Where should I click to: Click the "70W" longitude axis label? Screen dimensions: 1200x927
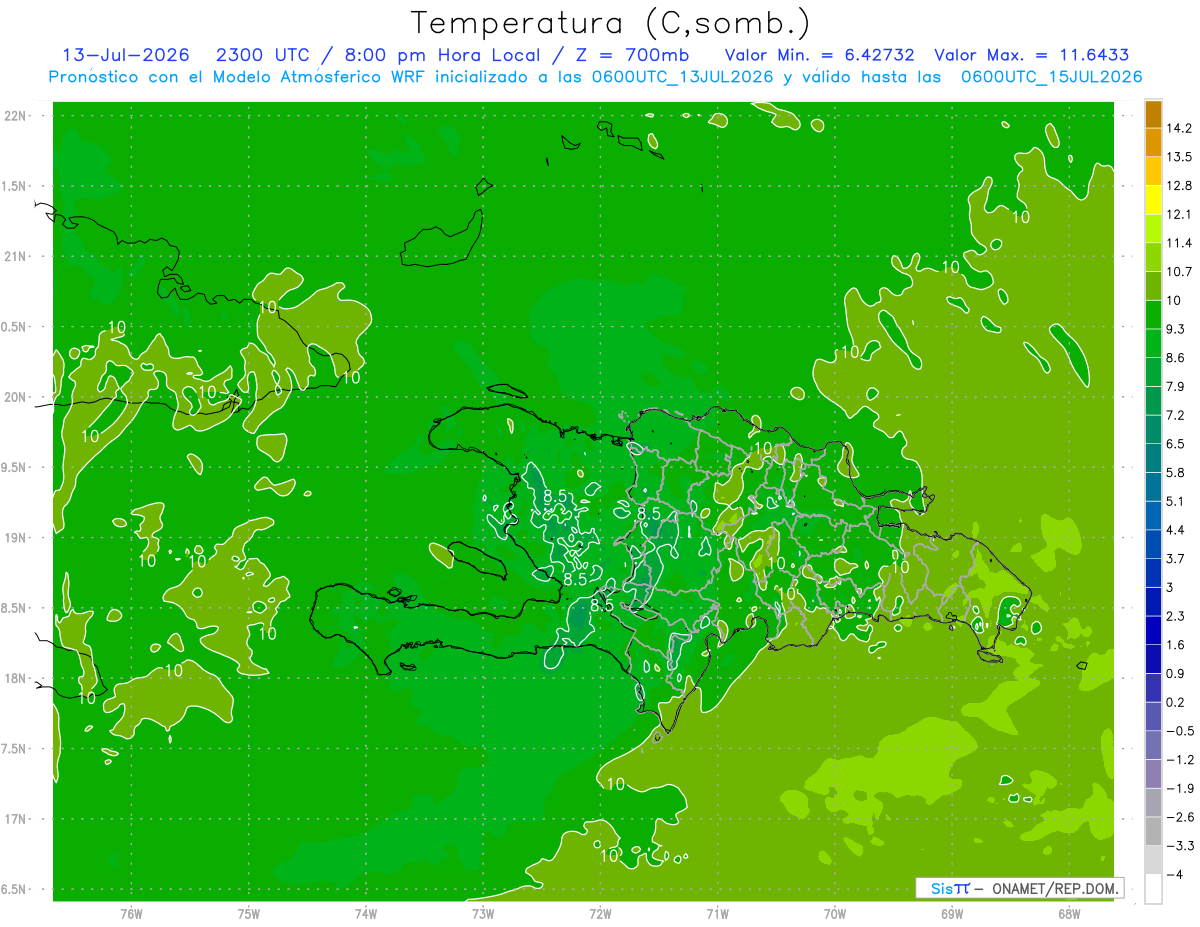tap(835, 913)
